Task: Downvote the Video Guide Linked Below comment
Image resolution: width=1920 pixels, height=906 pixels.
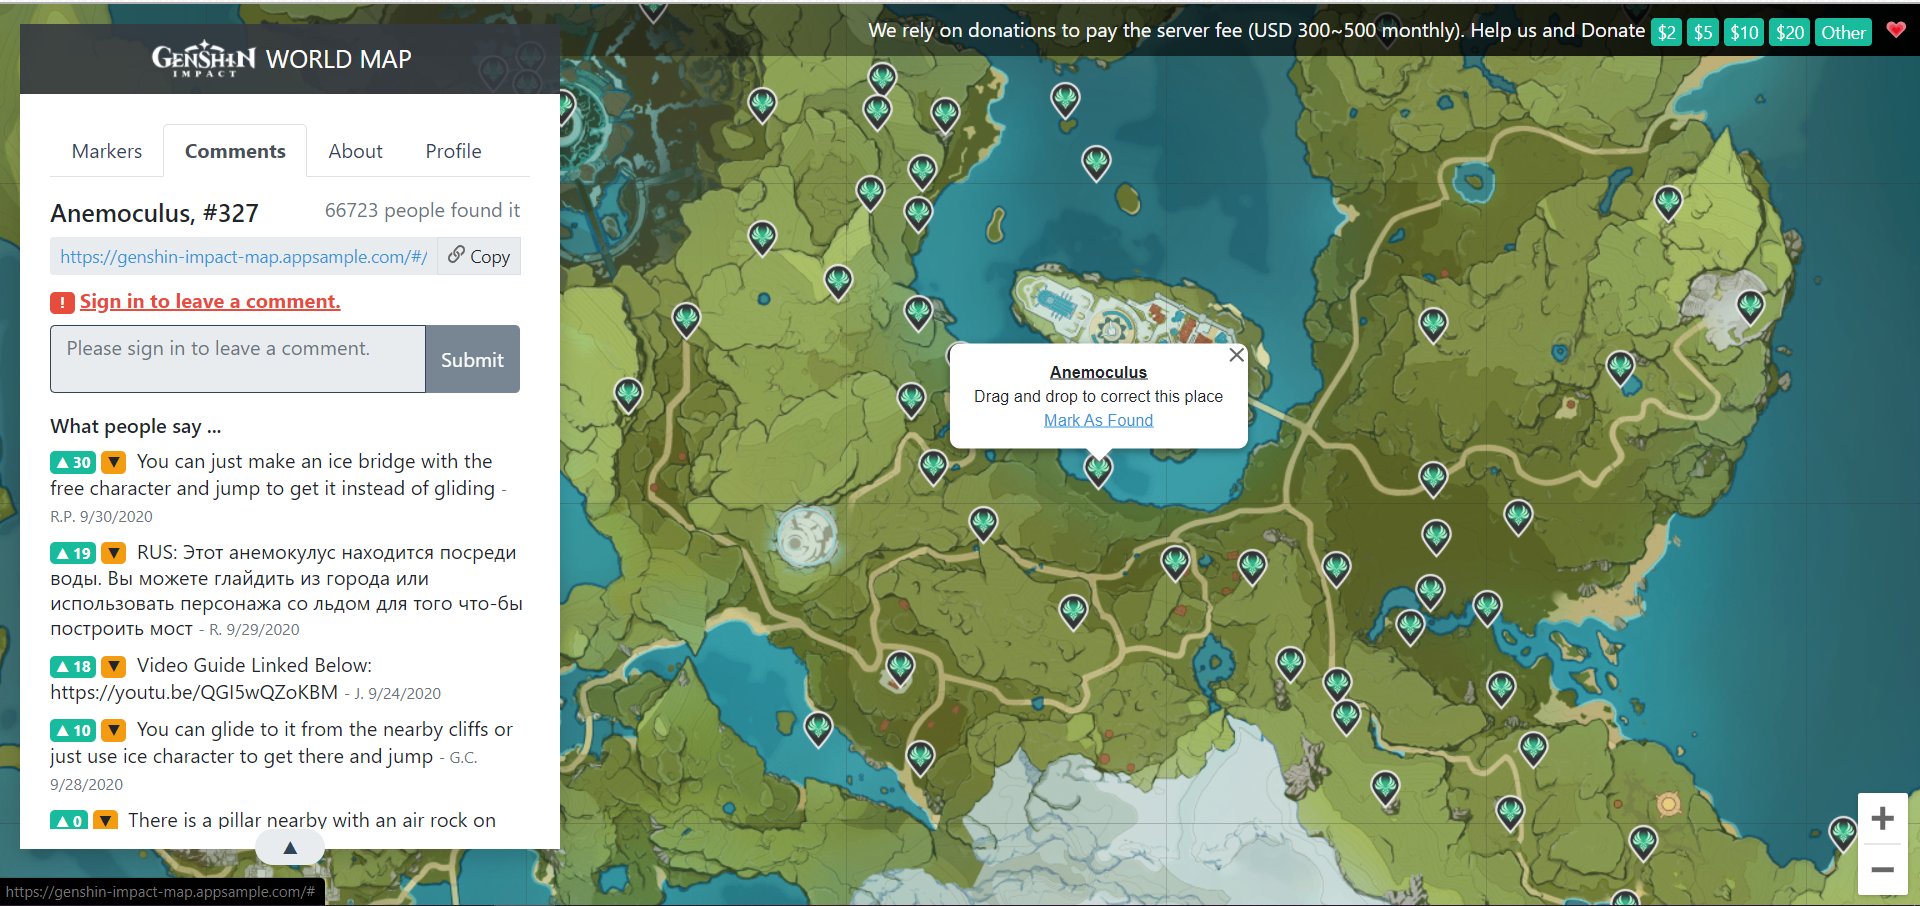Action: pyautogui.click(x=114, y=666)
